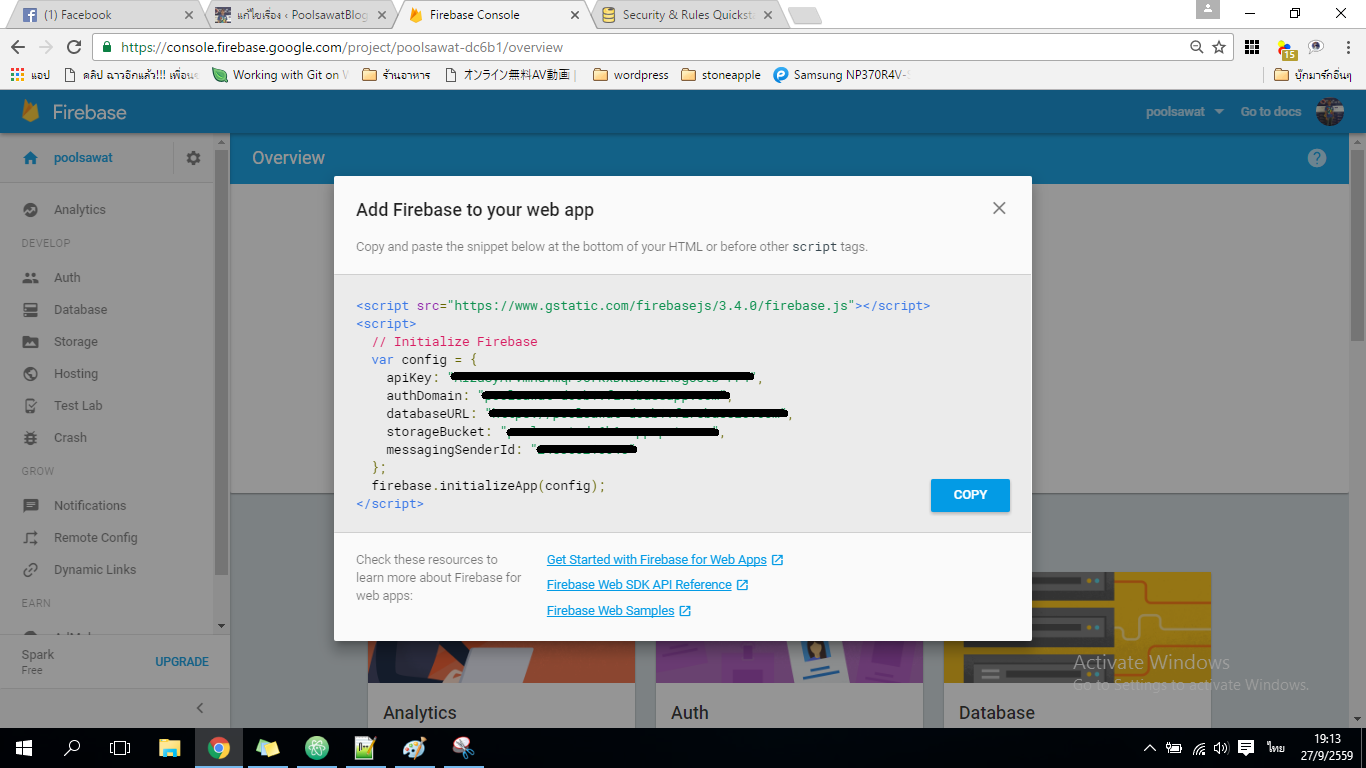Go back in browser history
Image resolution: width=1366 pixels, height=768 pixels.
click(x=18, y=47)
